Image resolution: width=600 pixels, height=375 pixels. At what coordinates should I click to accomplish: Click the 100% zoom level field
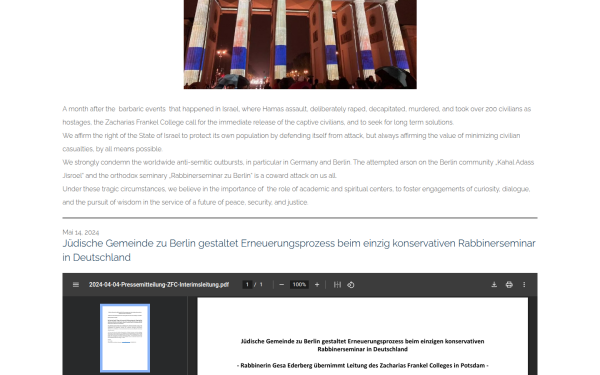(x=299, y=285)
